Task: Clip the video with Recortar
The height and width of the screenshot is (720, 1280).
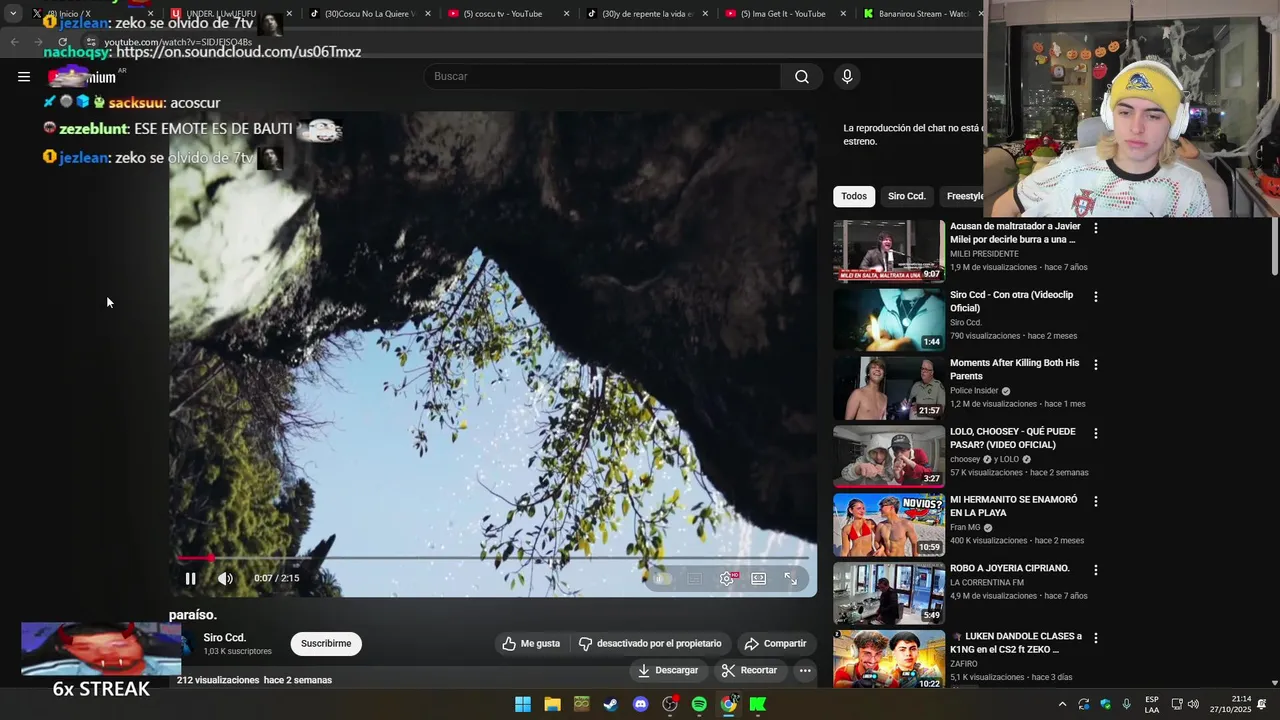Action: pyautogui.click(x=749, y=670)
